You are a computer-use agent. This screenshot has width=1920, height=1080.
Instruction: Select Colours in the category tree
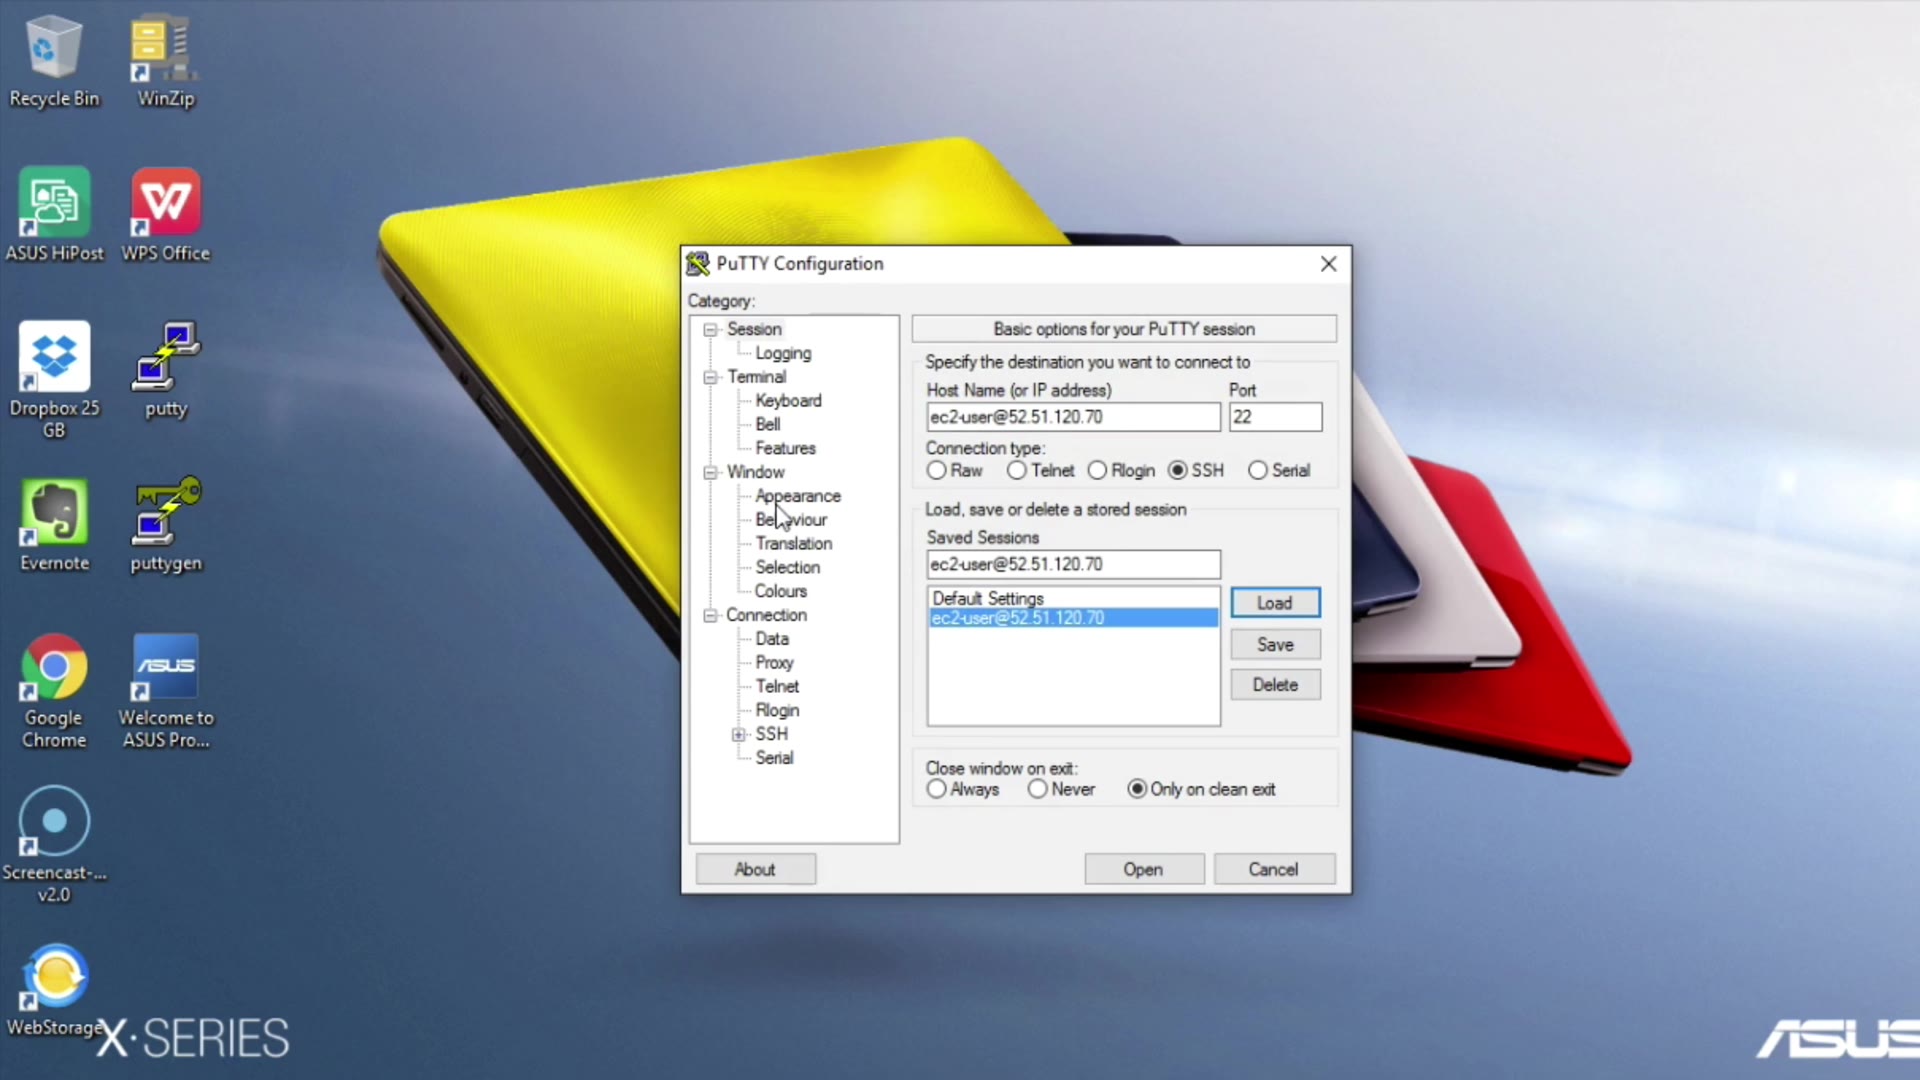click(780, 591)
